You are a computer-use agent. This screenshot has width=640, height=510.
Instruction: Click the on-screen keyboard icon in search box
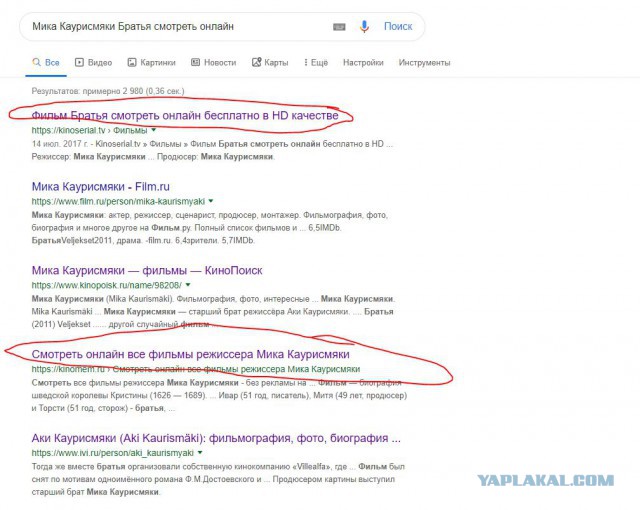click(339, 27)
